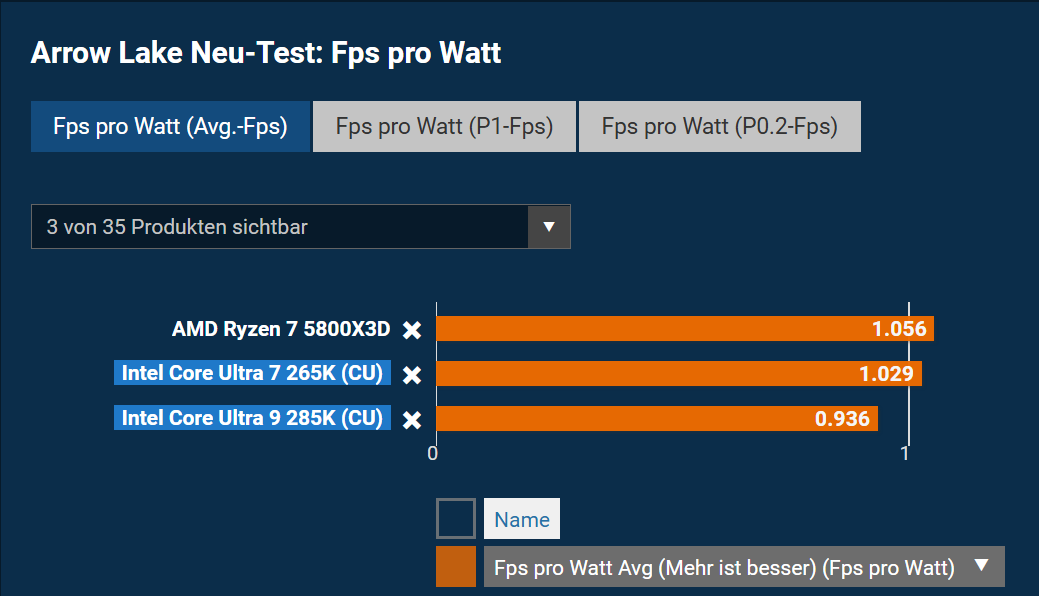Click the 'Arrow Lake Neu-Test: Fps pro Watt' heading
The image size is (1039, 596).
point(266,53)
